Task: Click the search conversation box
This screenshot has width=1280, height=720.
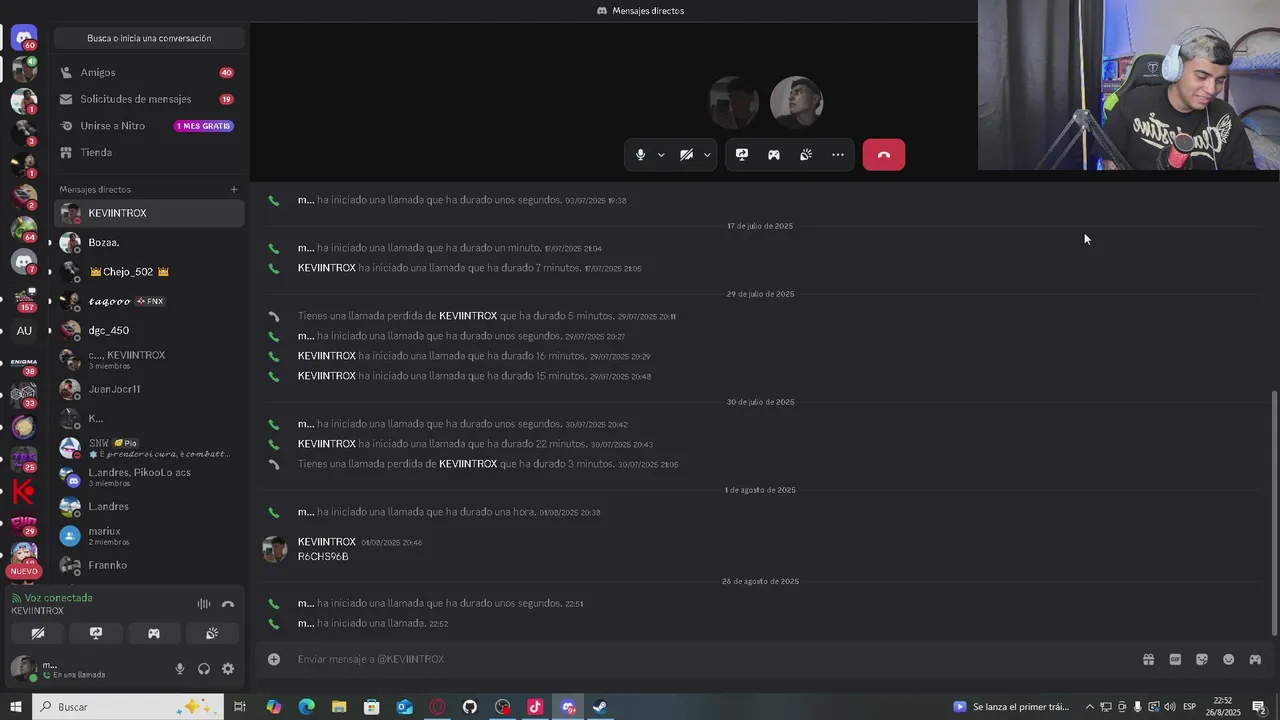Action: (149, 38)
